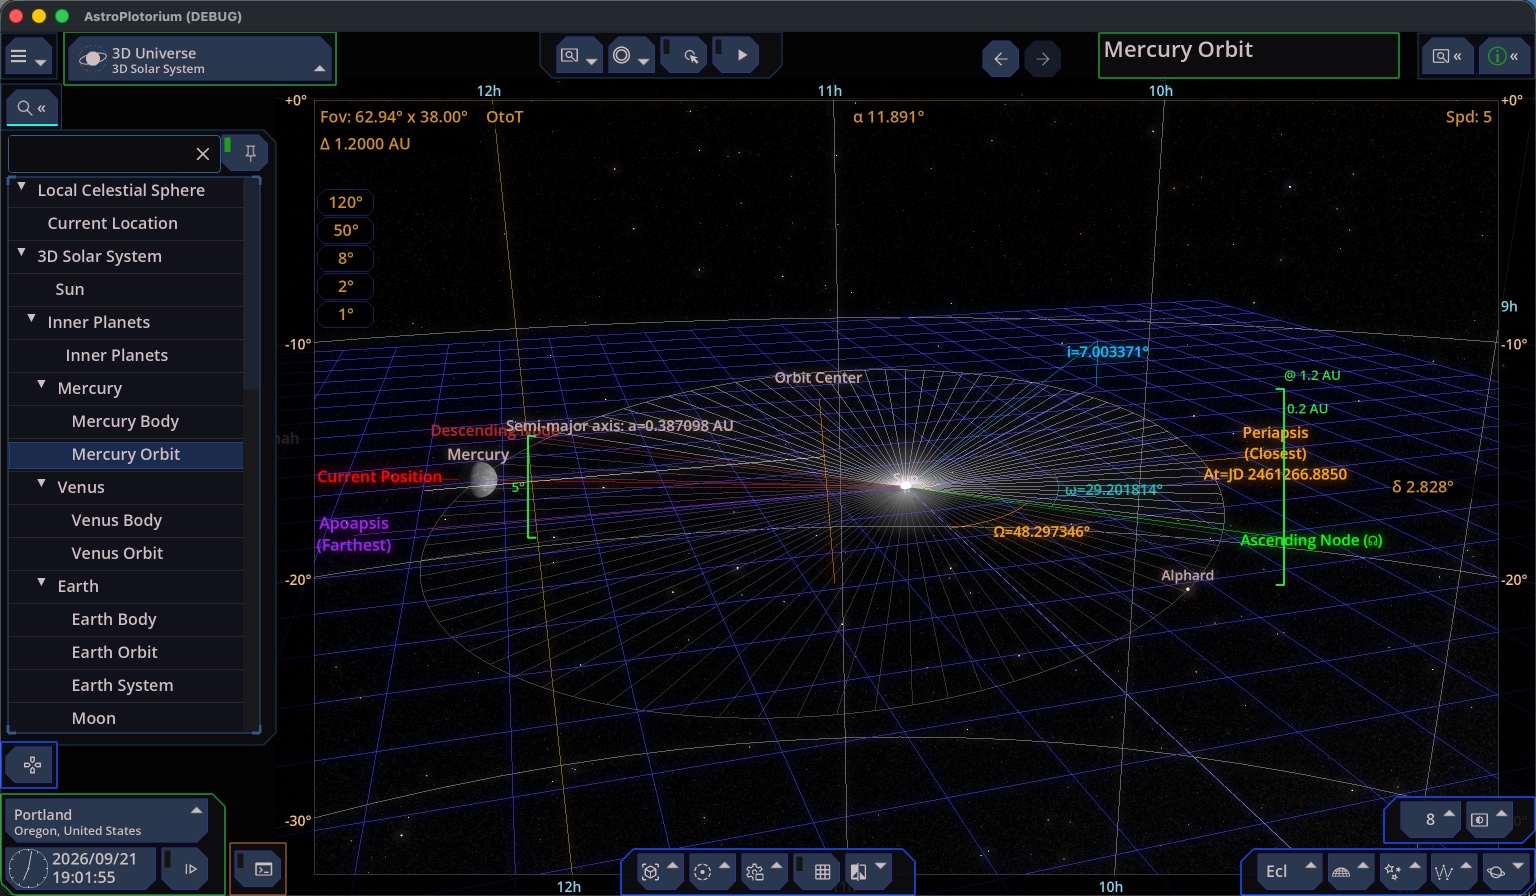Open the stars display options
The image size is (1536, 896).
1402,871
